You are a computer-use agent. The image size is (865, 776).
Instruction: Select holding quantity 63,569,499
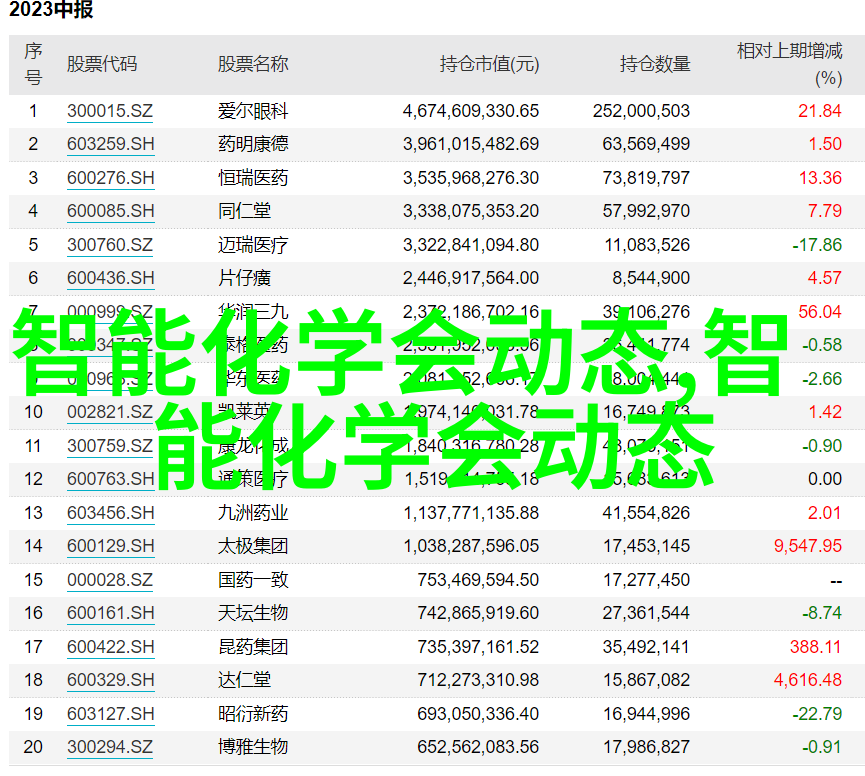point(646,145)
